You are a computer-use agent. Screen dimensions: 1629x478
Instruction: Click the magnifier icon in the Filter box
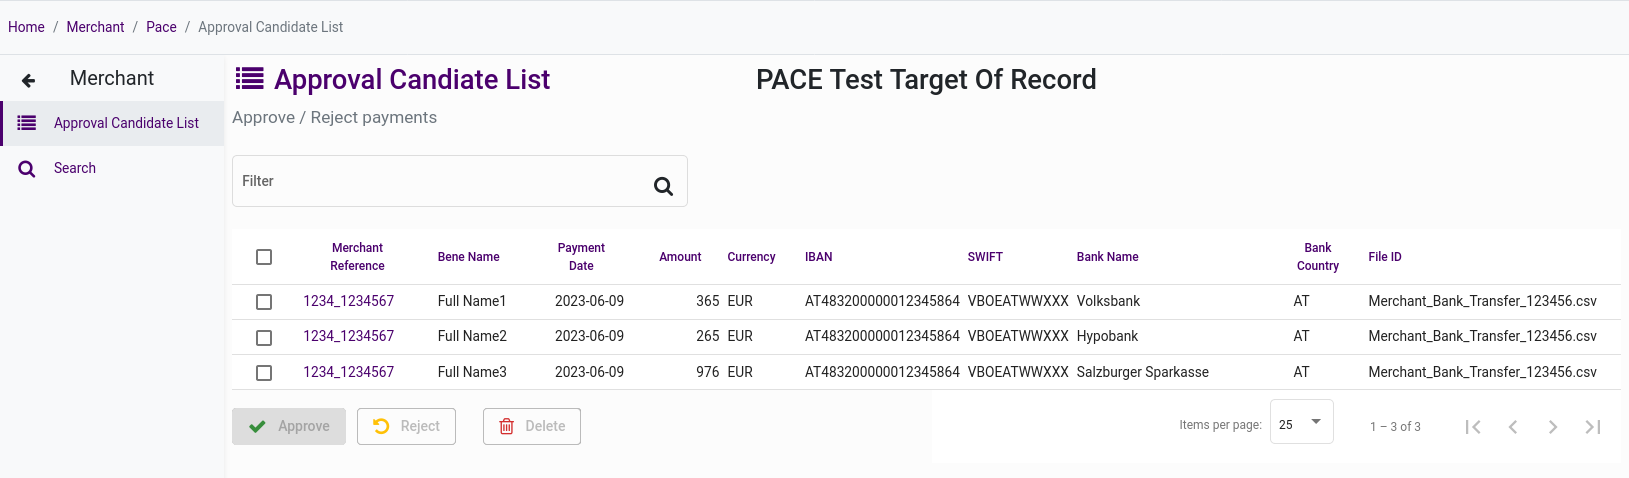pos(663,186)
